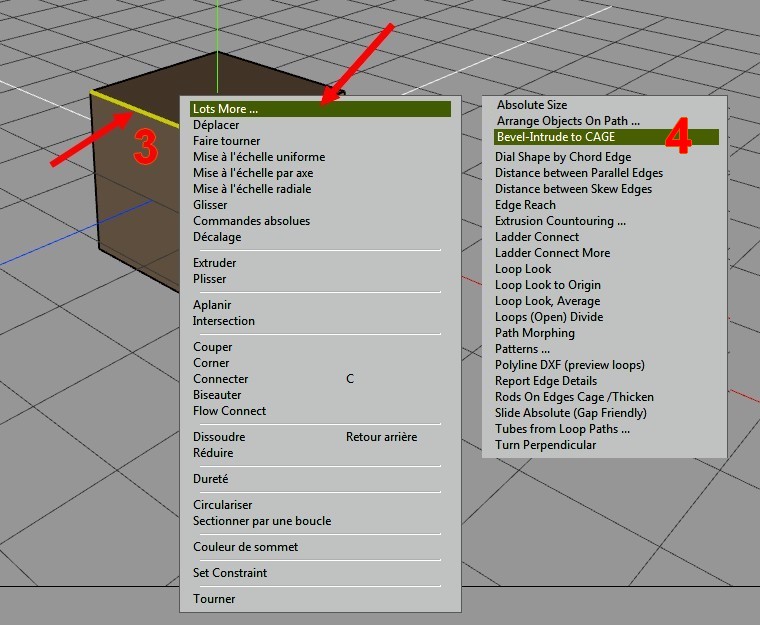Click the yellow selected cube edge

tap(134, 109)
